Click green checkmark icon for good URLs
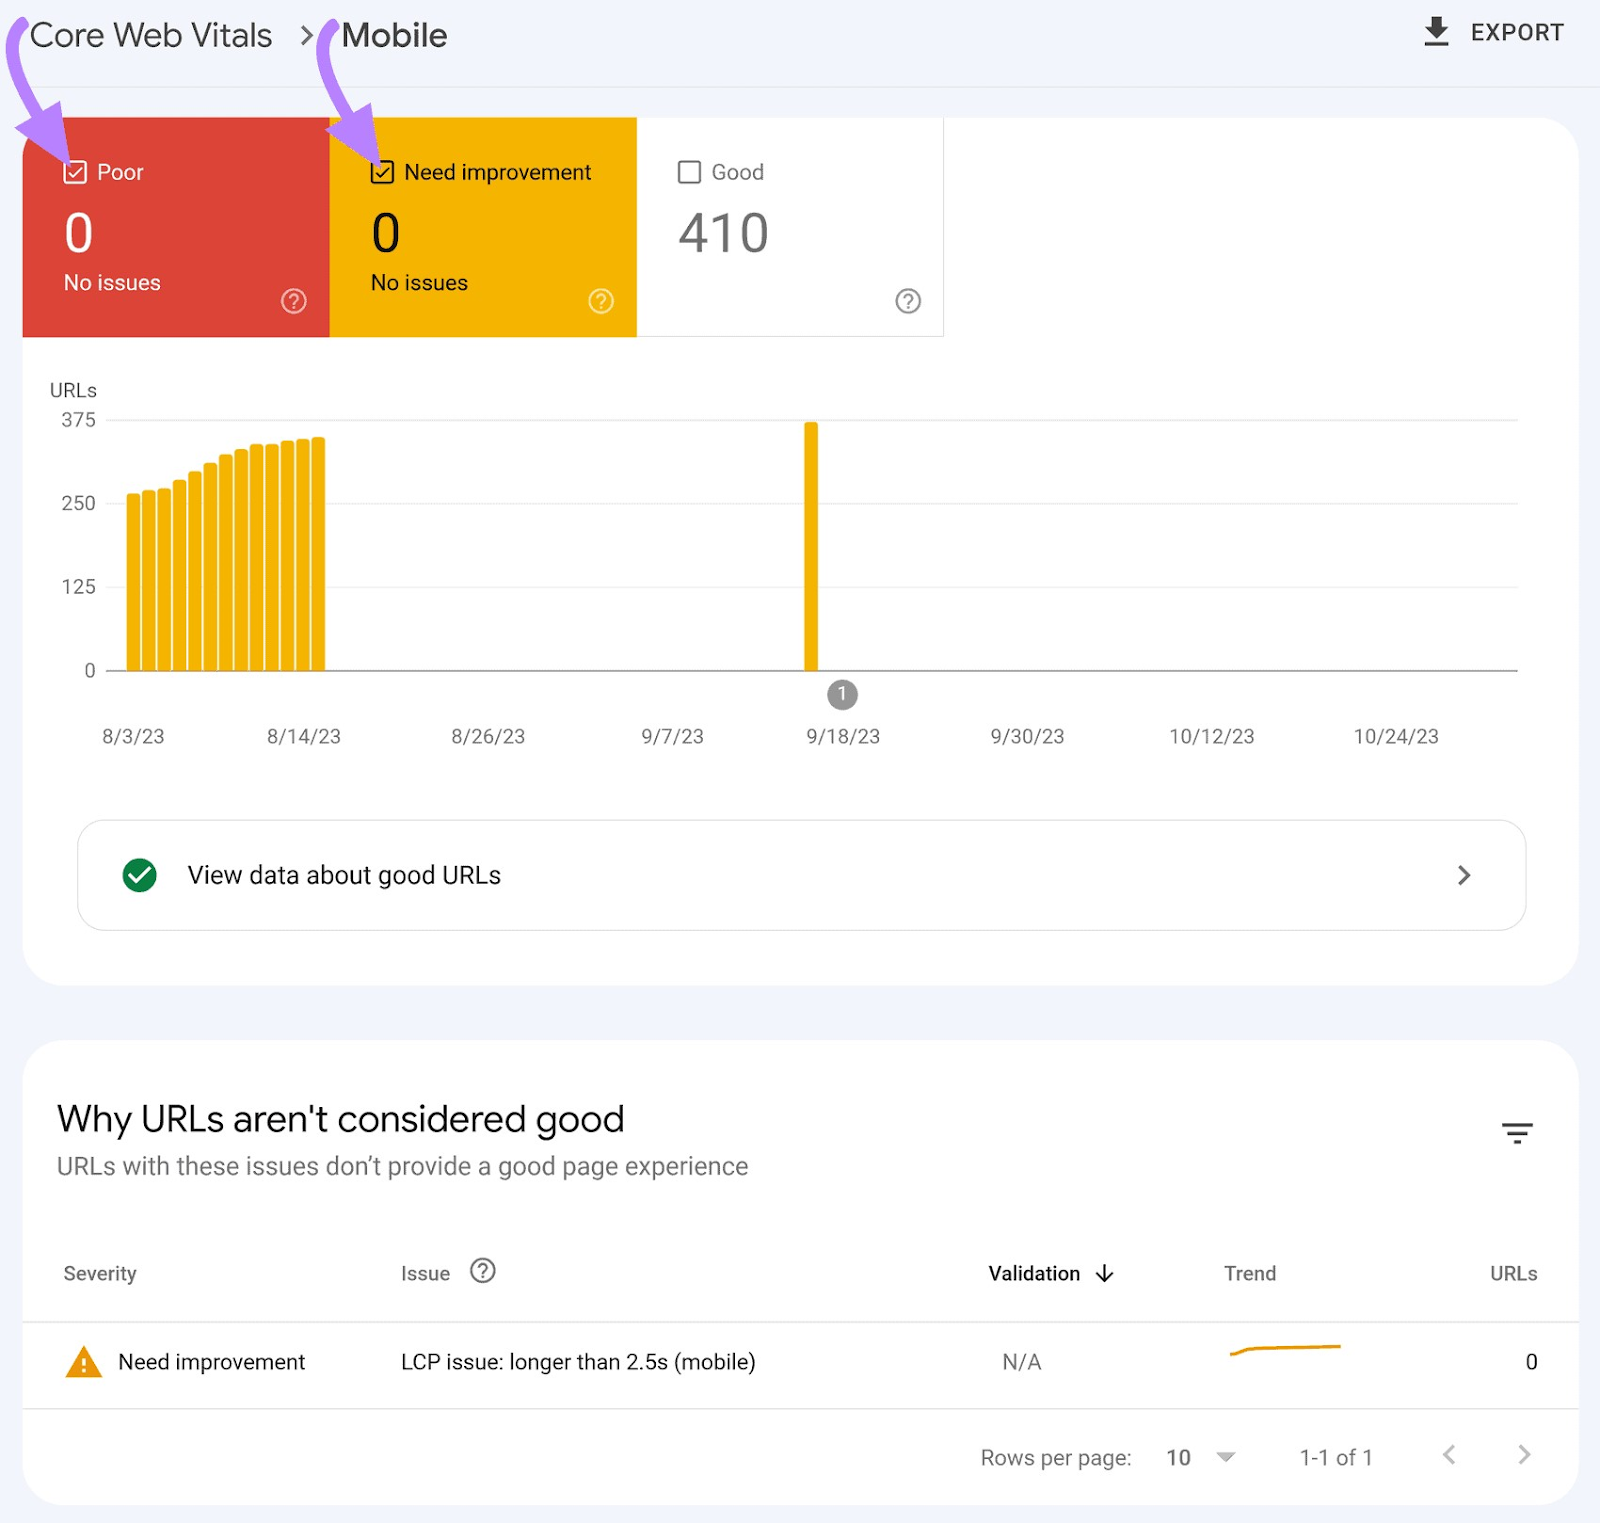 139,875
